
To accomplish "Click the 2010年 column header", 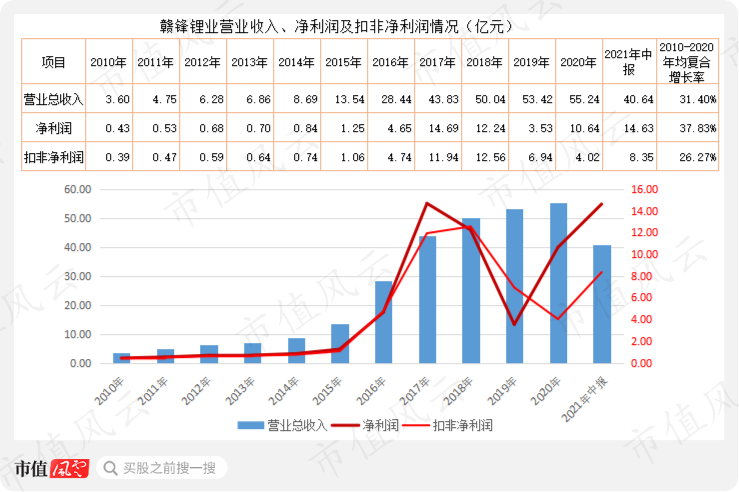I will pyautogui.click(x=108, y=62).
